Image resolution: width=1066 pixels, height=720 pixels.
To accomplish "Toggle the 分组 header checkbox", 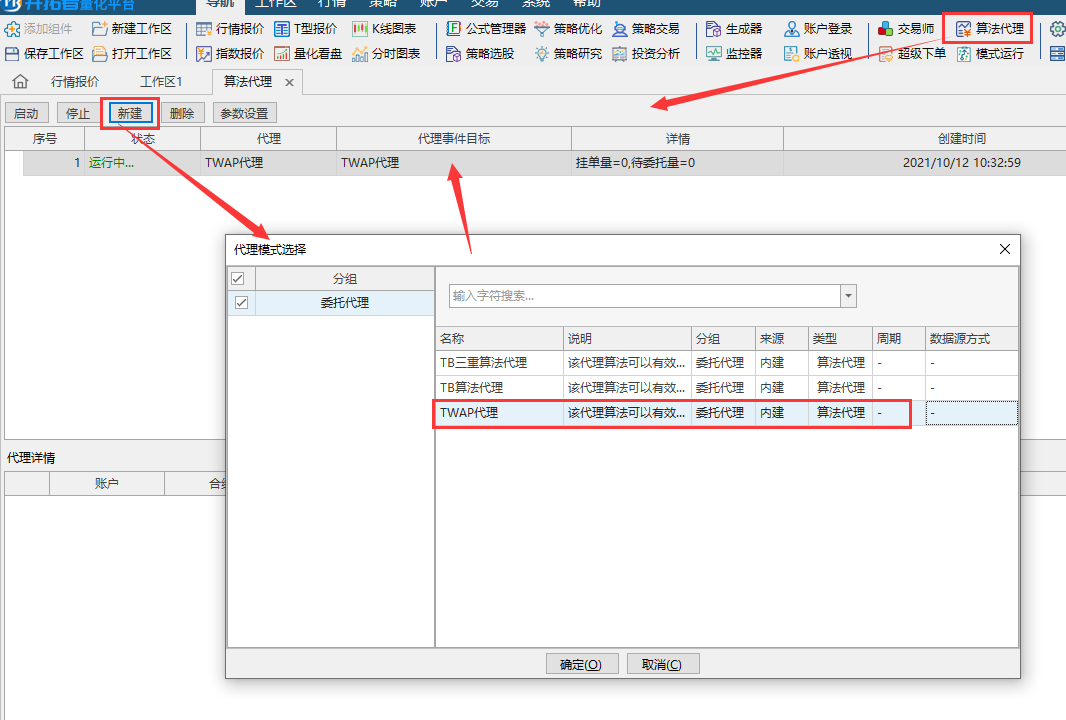I will pos(238,278).
